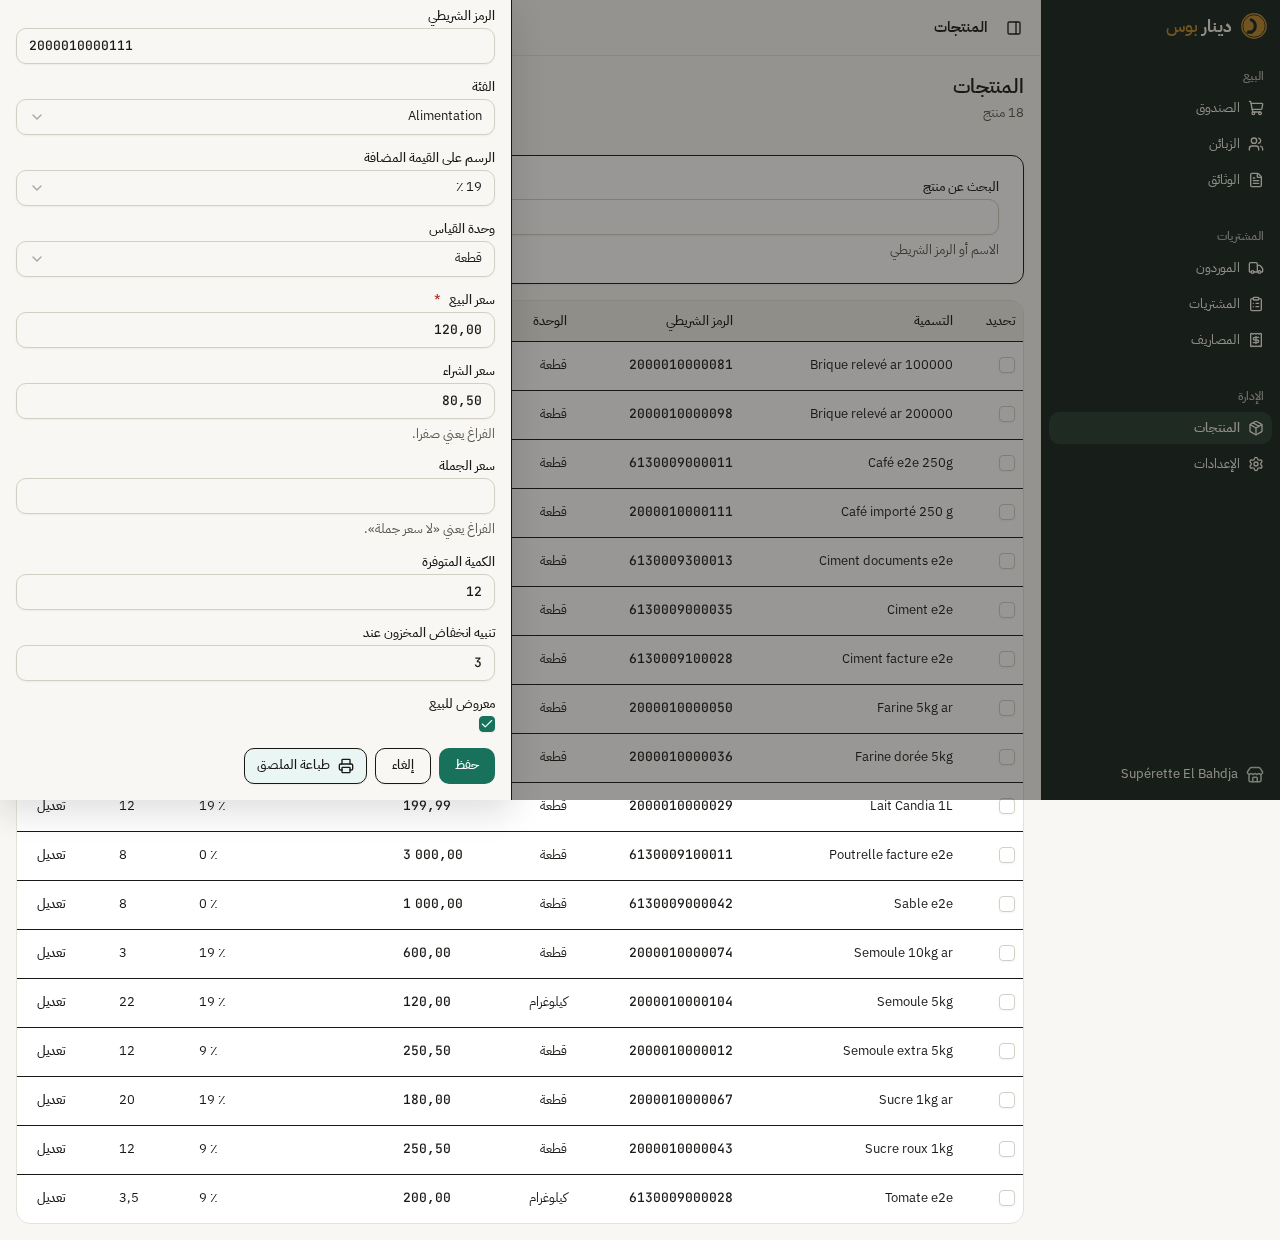Screen dimensions: 1280x1240
Task: Open المصاريف receipt icon in the sidebar
Action: [1256, 340]
